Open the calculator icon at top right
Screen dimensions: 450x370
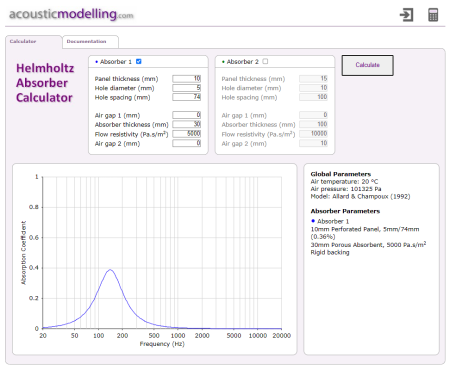433,15
